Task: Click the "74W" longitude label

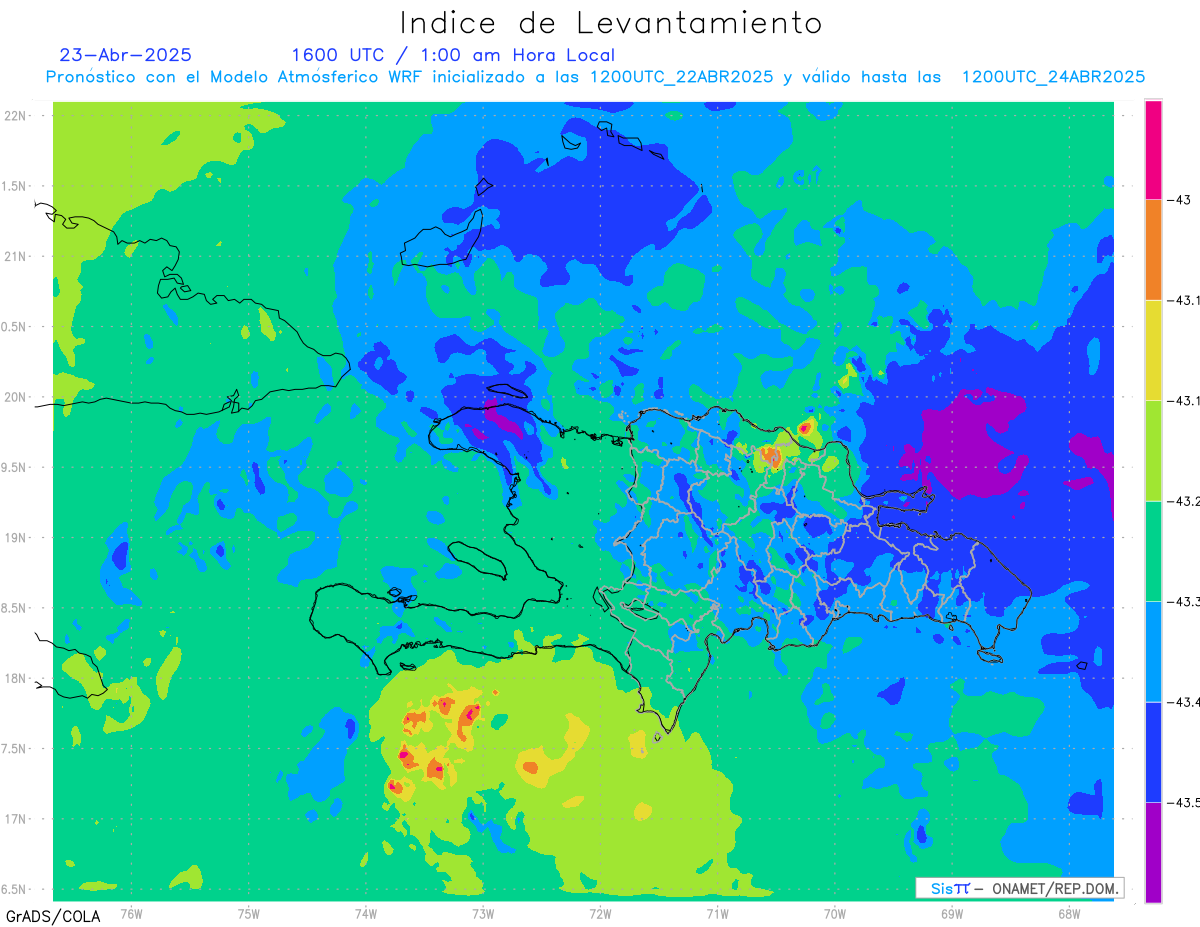Action: [x=366, y=913]
